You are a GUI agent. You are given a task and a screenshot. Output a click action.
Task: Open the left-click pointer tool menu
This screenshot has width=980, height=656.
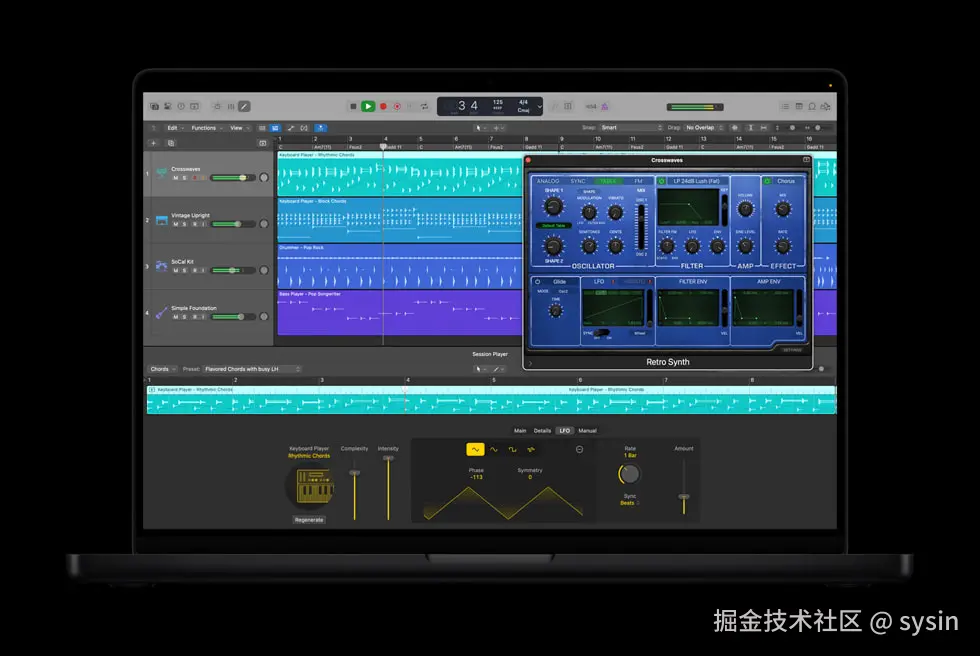click(481, 128)
